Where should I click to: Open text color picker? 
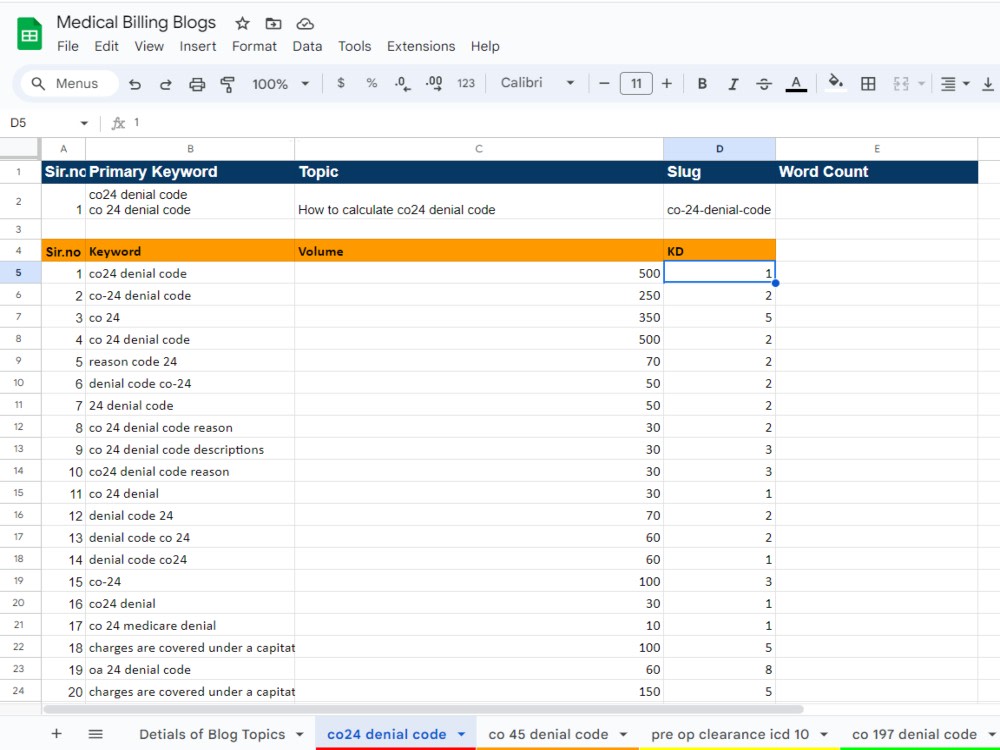(796, 84)
